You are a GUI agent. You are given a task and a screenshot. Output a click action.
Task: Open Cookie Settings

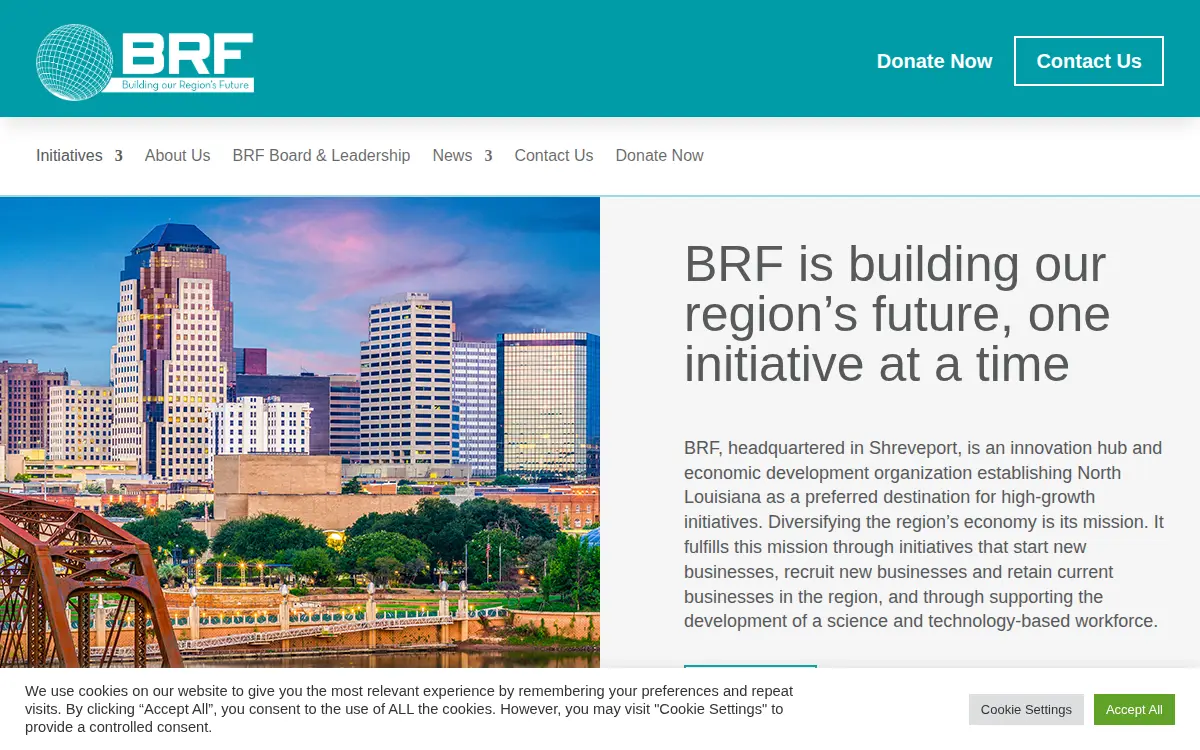point(1026,710)
